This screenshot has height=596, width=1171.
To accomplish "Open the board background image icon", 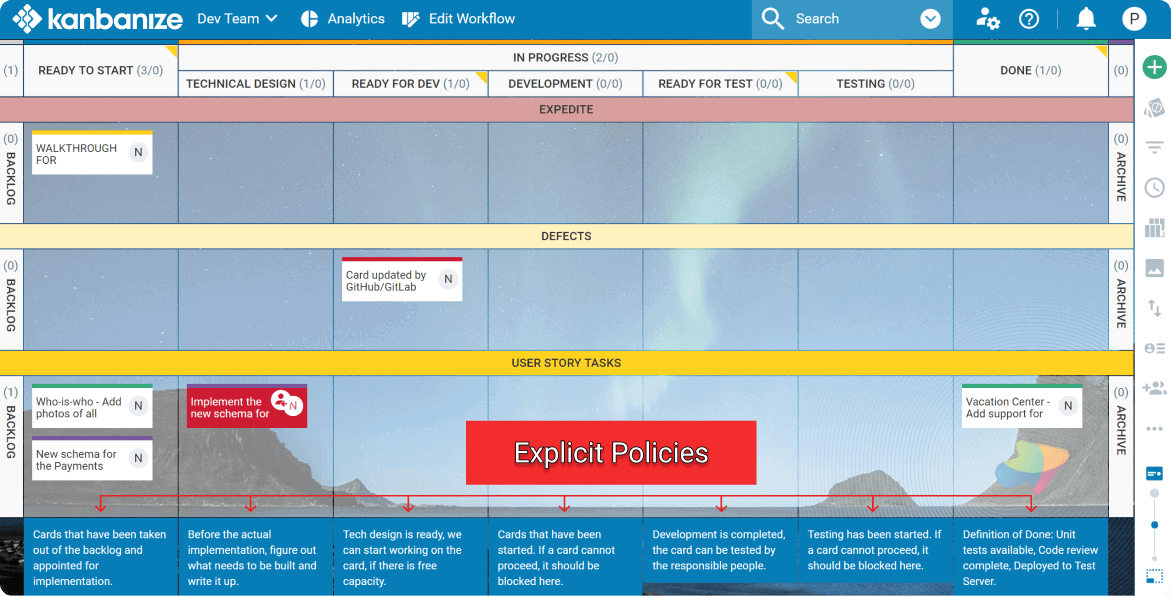I will click(x=1155, y=267).
